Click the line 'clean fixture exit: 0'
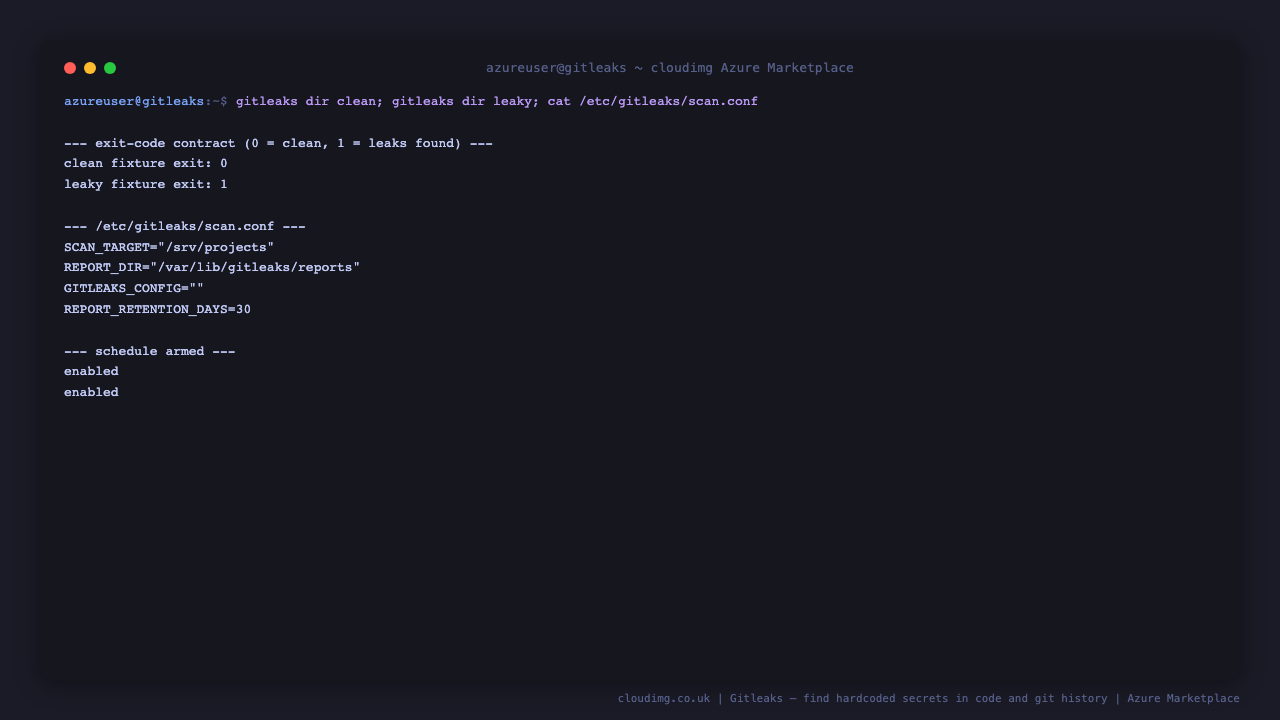The height and width of the screenshot is (720, 1280). (x=146, y=164)
